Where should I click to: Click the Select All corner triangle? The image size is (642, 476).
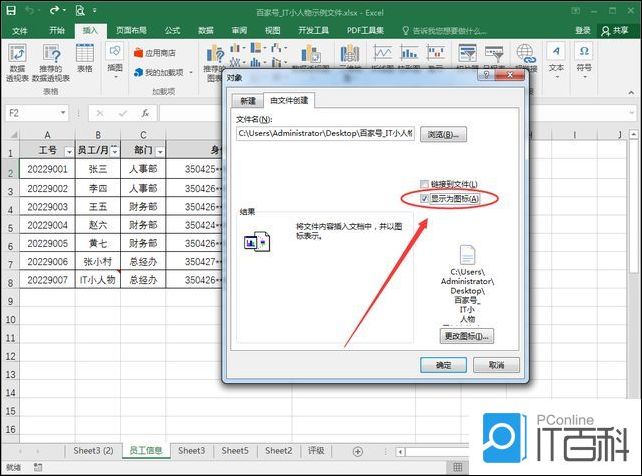pos(12,134)
